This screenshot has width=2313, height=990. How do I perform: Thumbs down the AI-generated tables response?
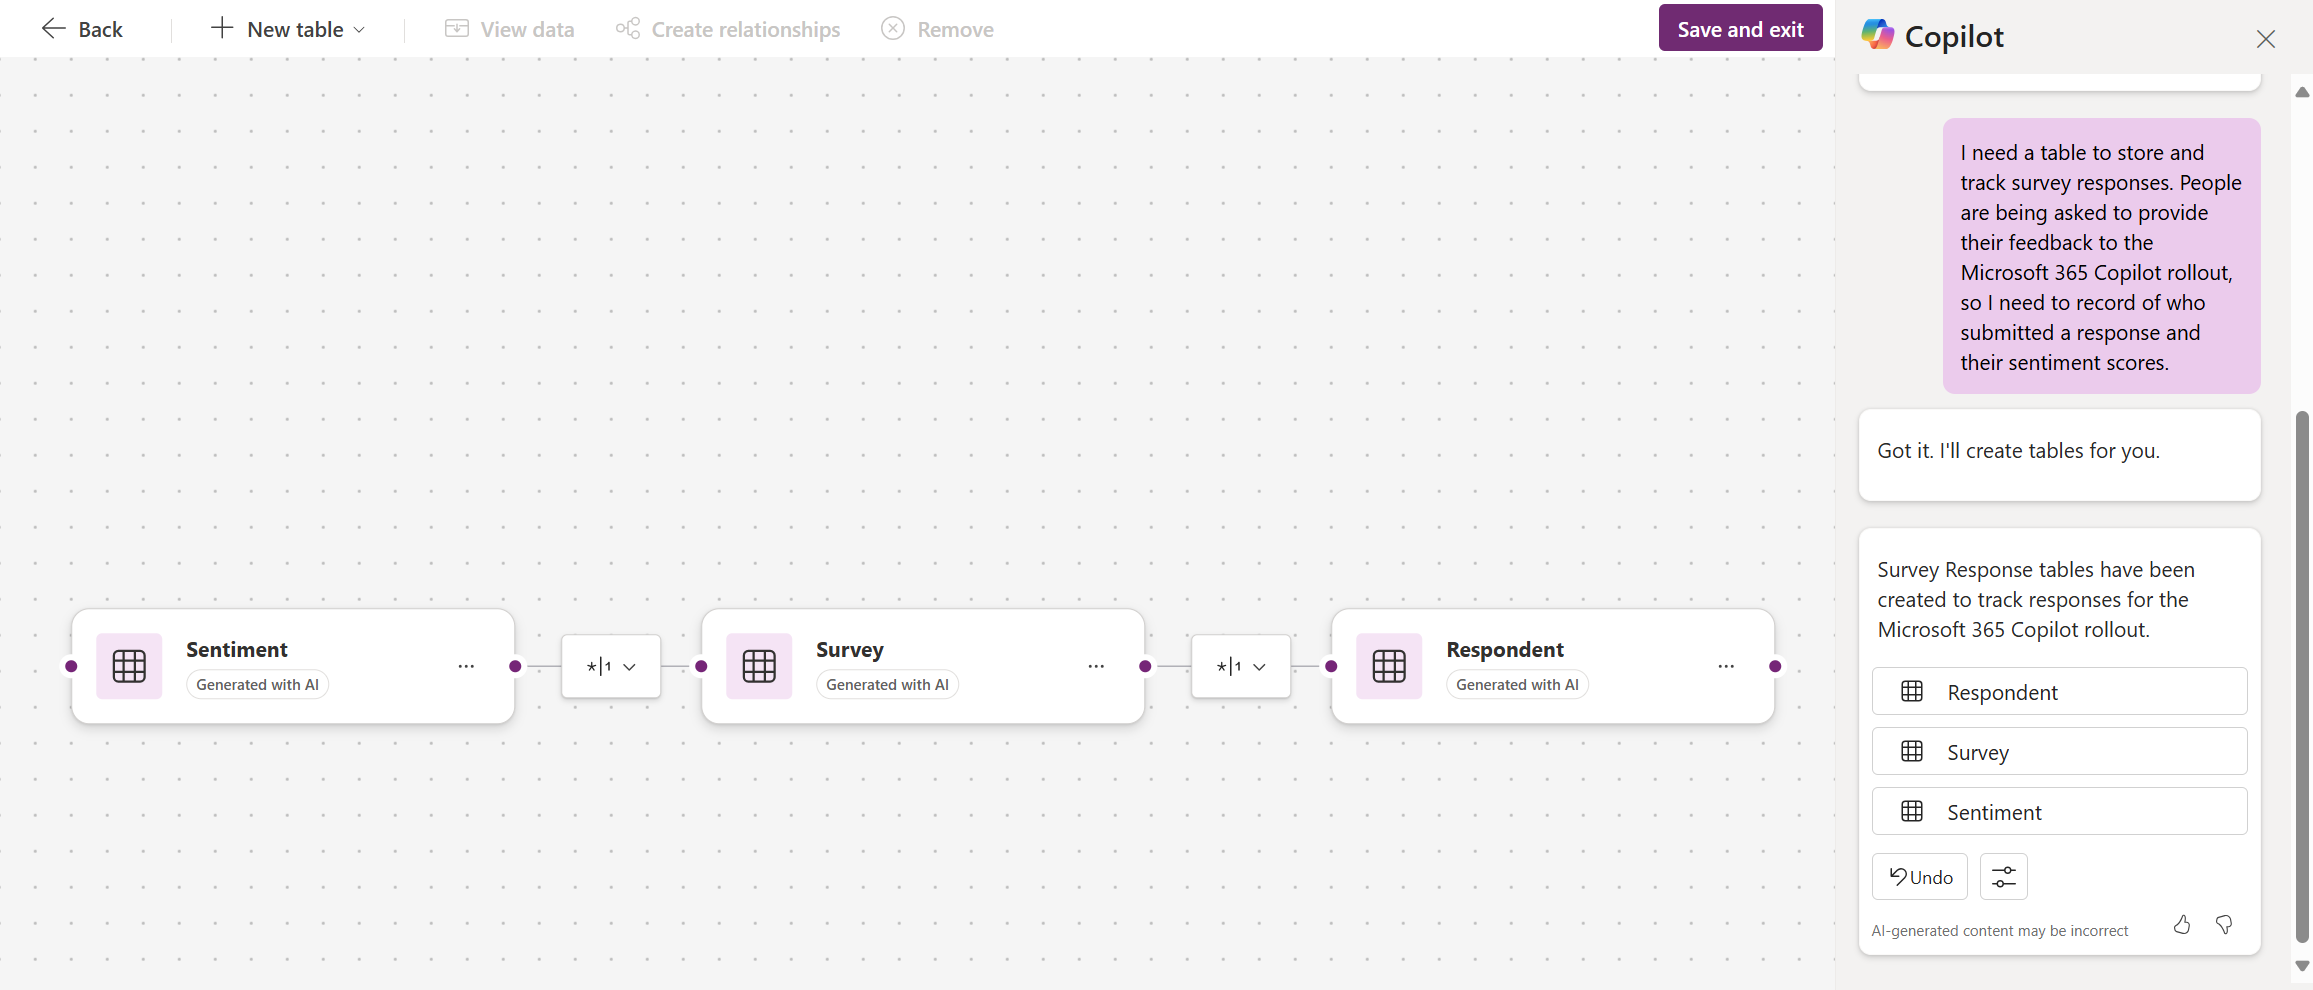pyautogui.click(x=2224, y=925)
